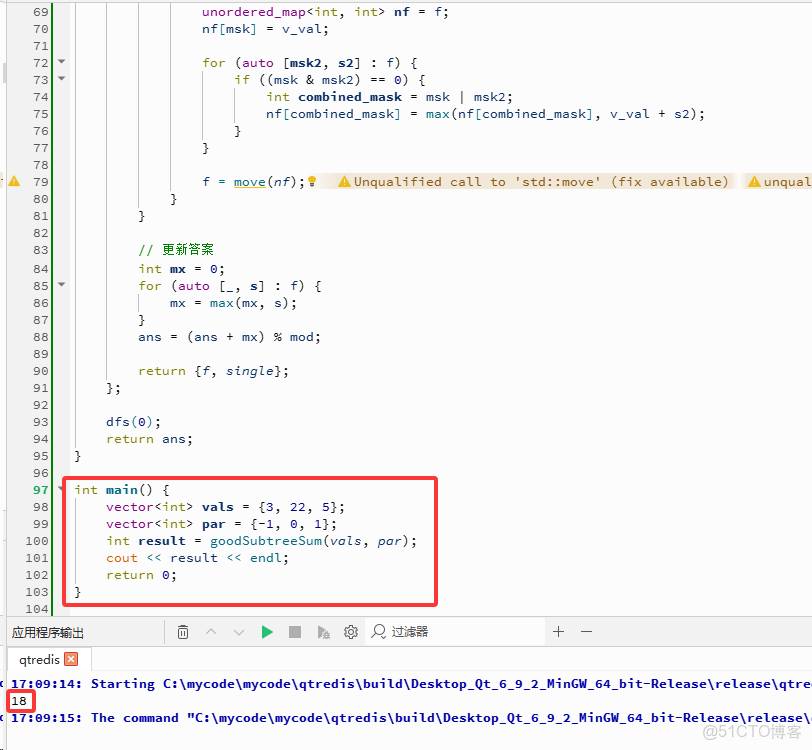
Task: Click vals vector declaration on line 98
Action: [225, 507]
